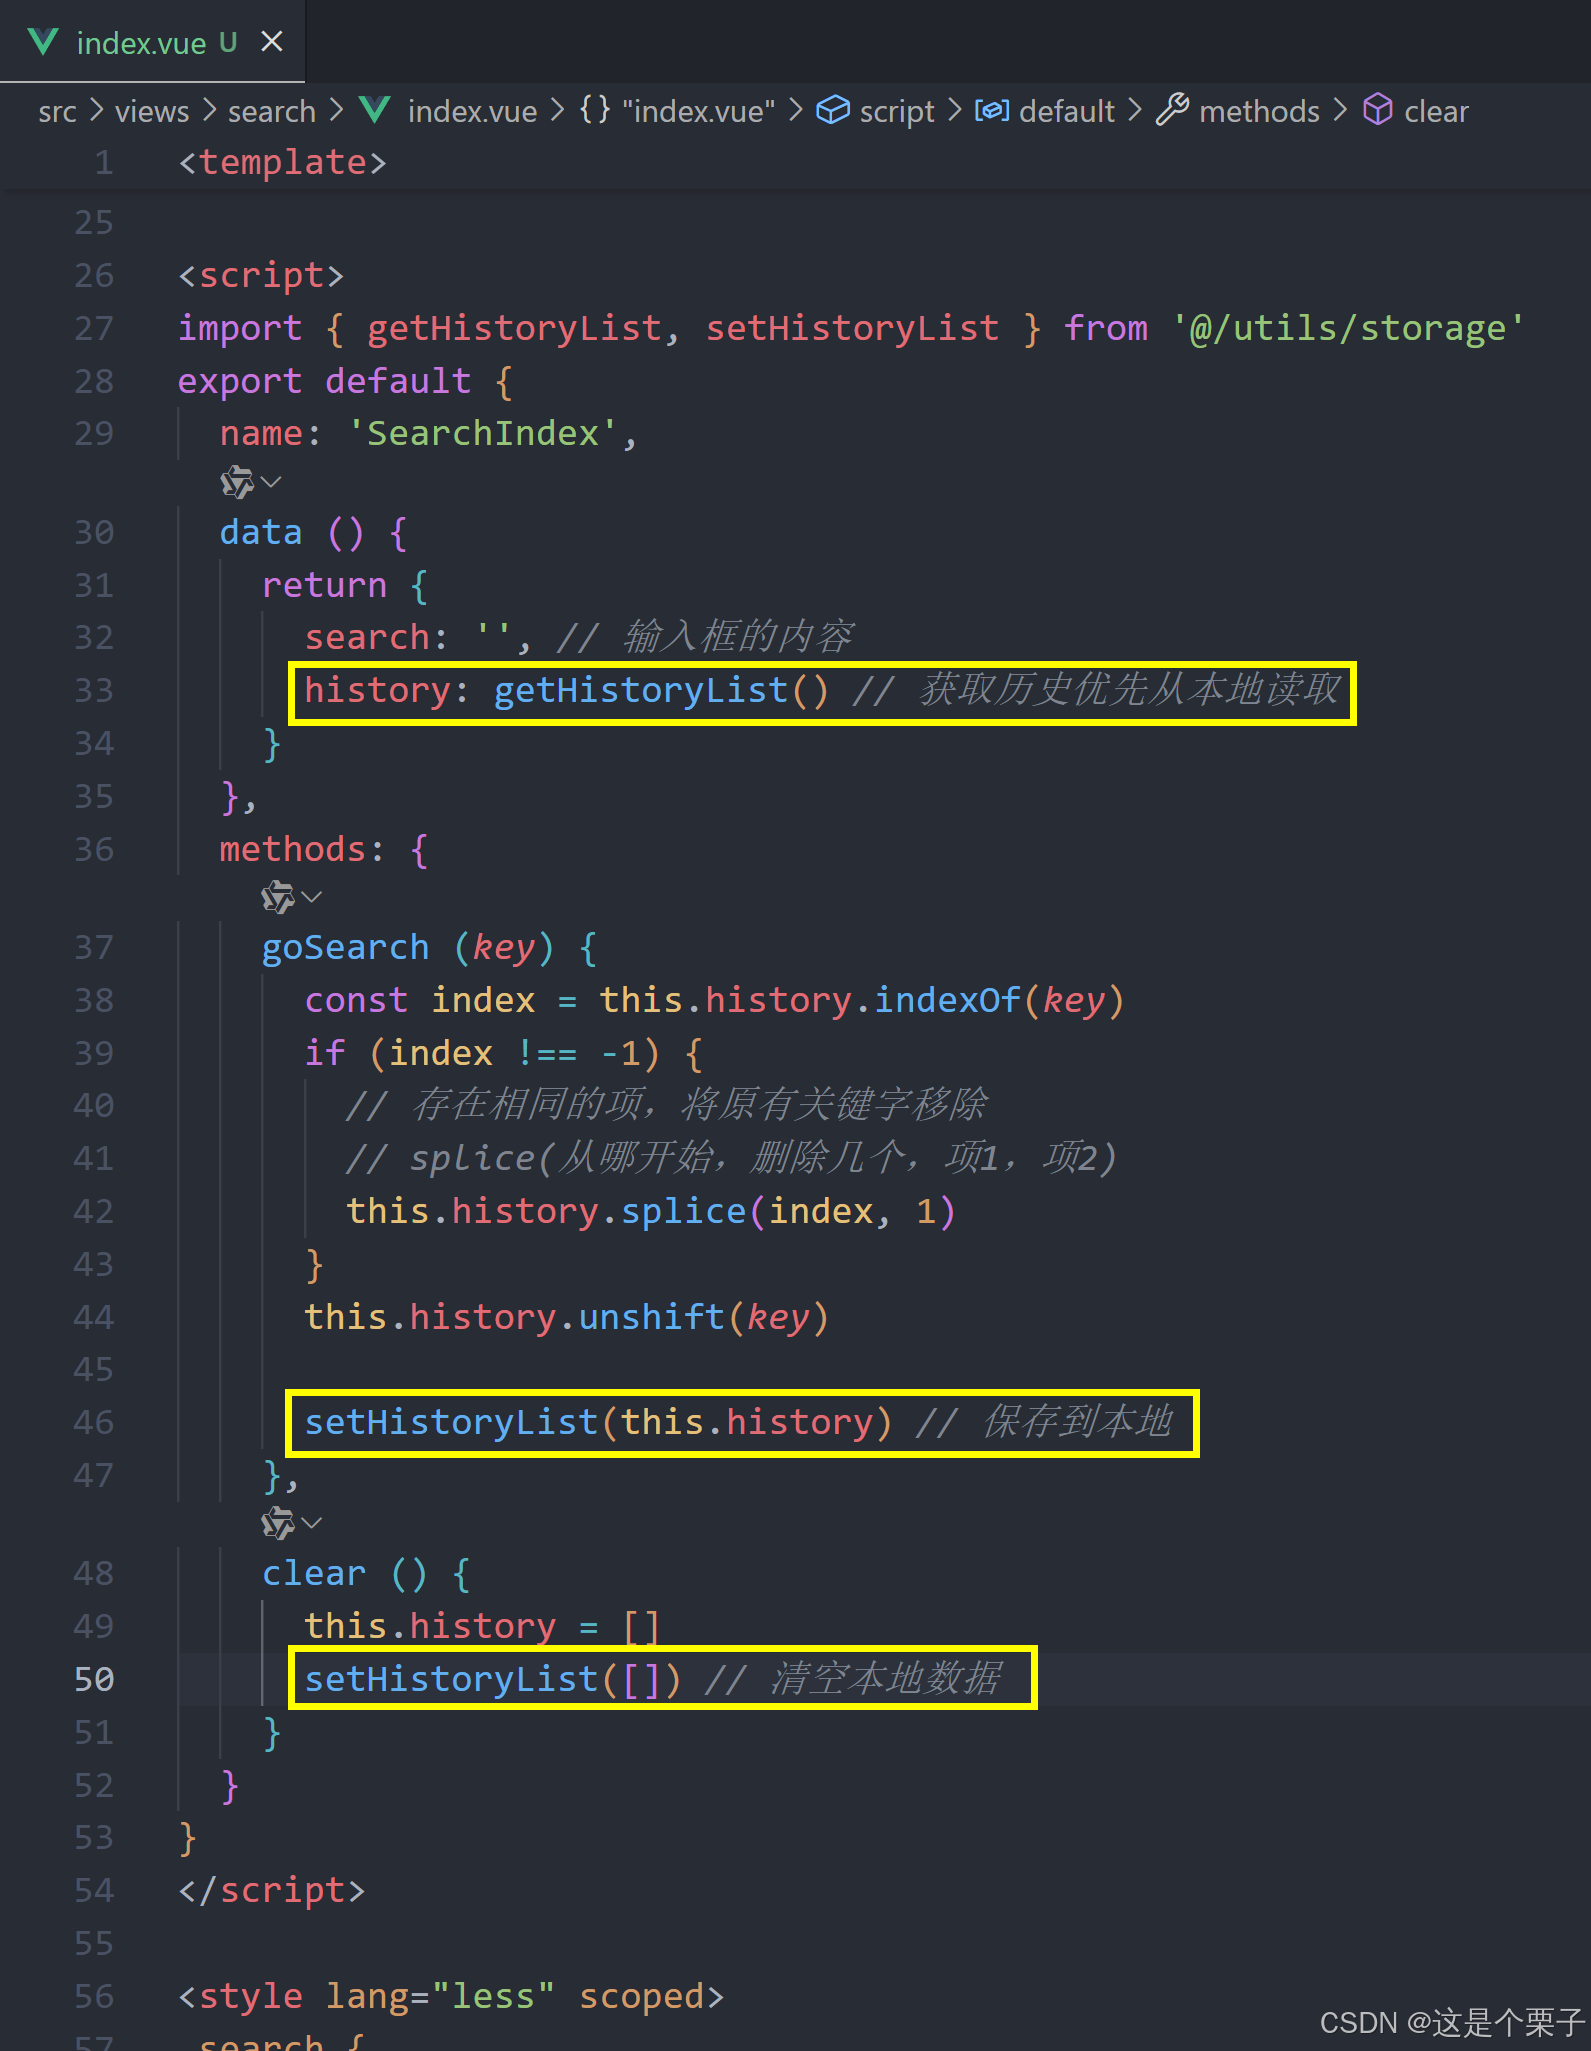The image size is (1591, 2051).
Task: Click the script breadcrumb cube icon
Action: (x=832, y=110)
